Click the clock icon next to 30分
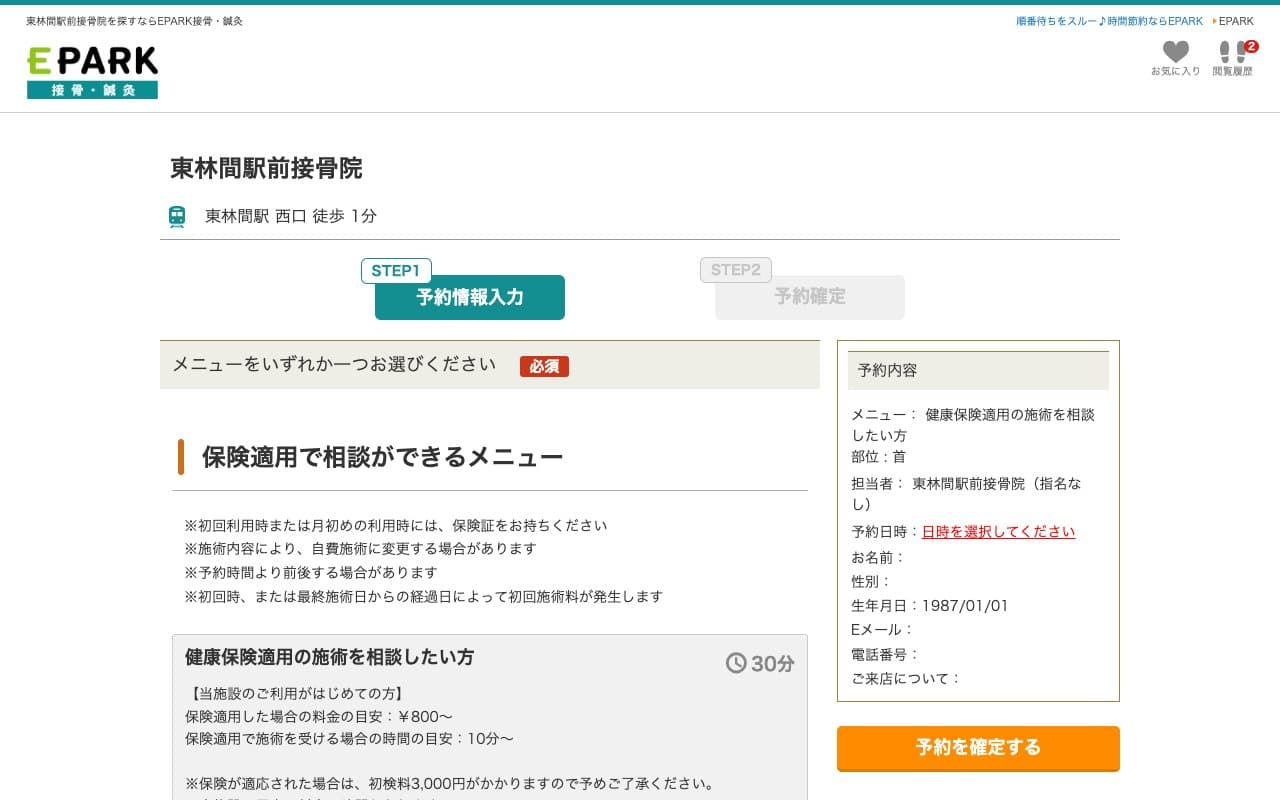The height and width of the screenshot is (800, 1280). pos(736,663)
